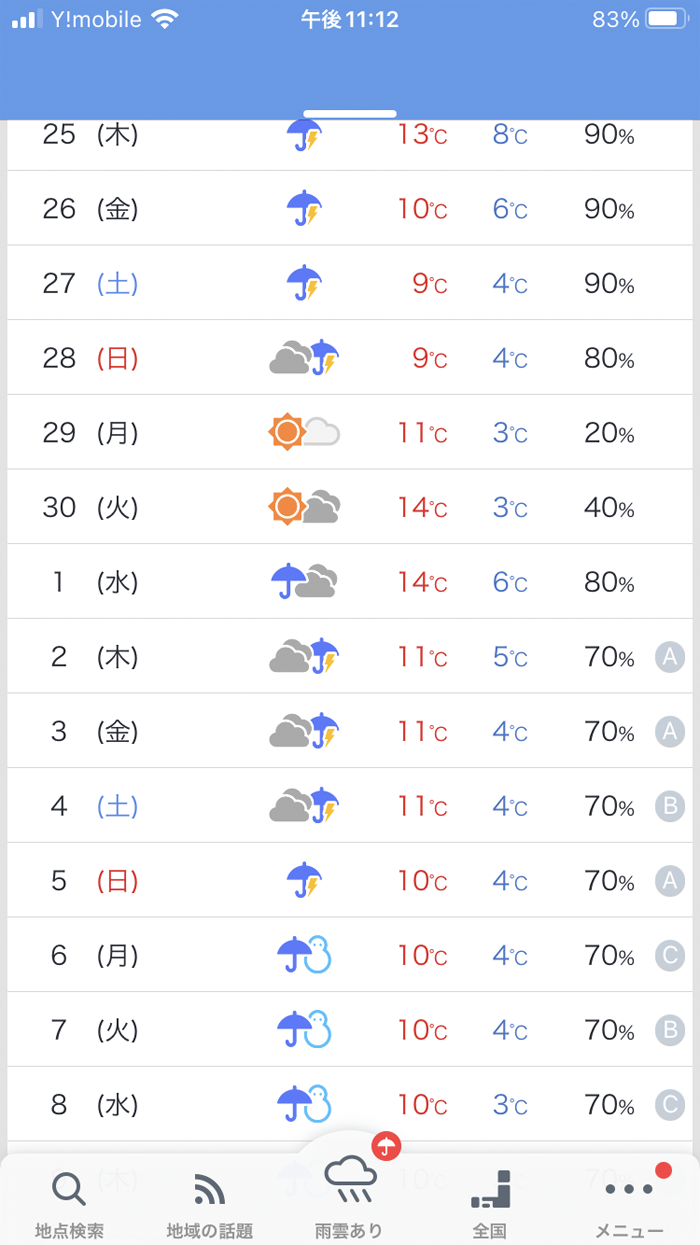Image resolution: width=700 pixels, height=1245 pixels.
Task: Tap reliability badge A on 2 (木)
Action: 670,657
